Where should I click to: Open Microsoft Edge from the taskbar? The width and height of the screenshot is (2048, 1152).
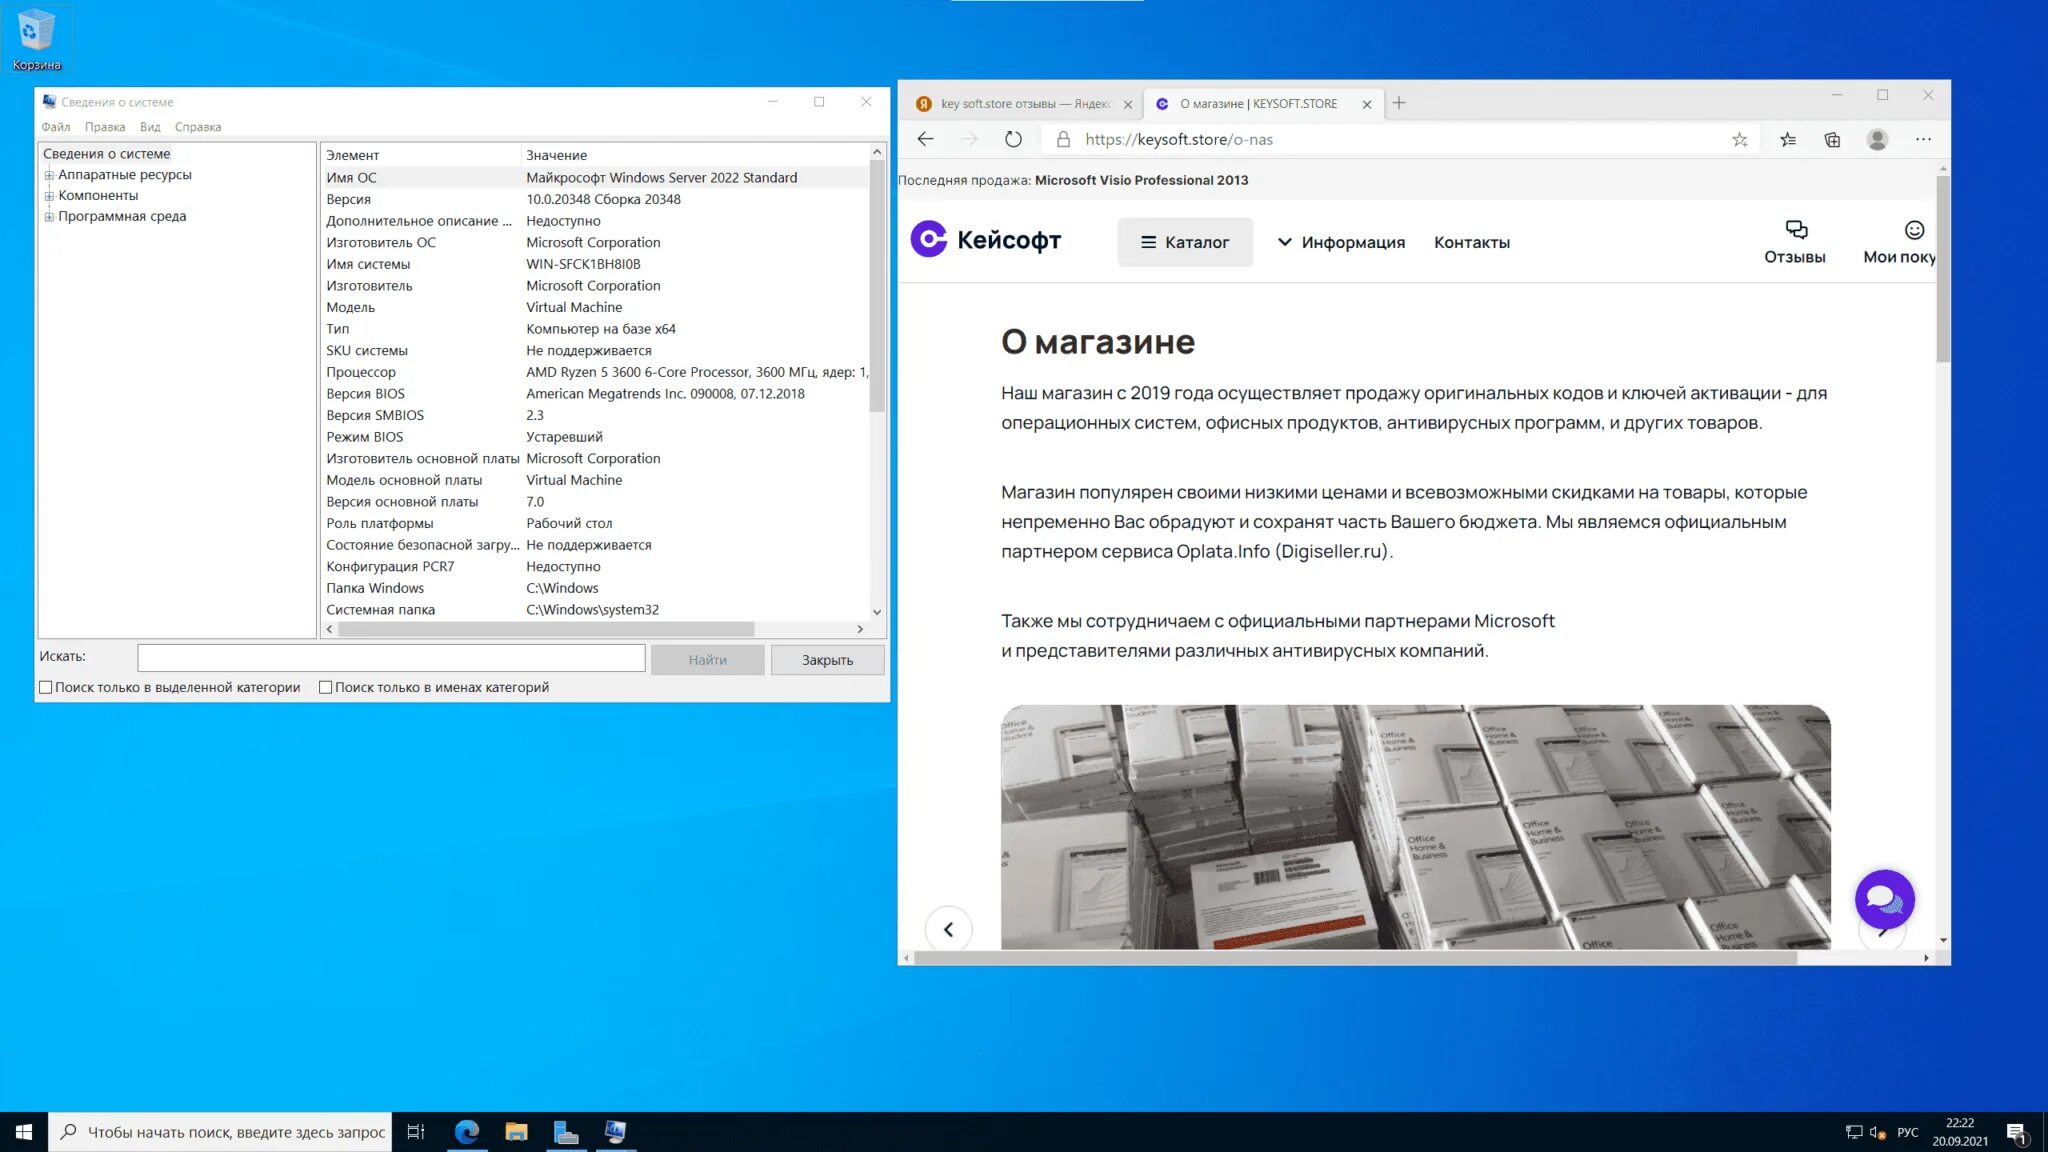pyautogui.click(x=467, y=1131)
